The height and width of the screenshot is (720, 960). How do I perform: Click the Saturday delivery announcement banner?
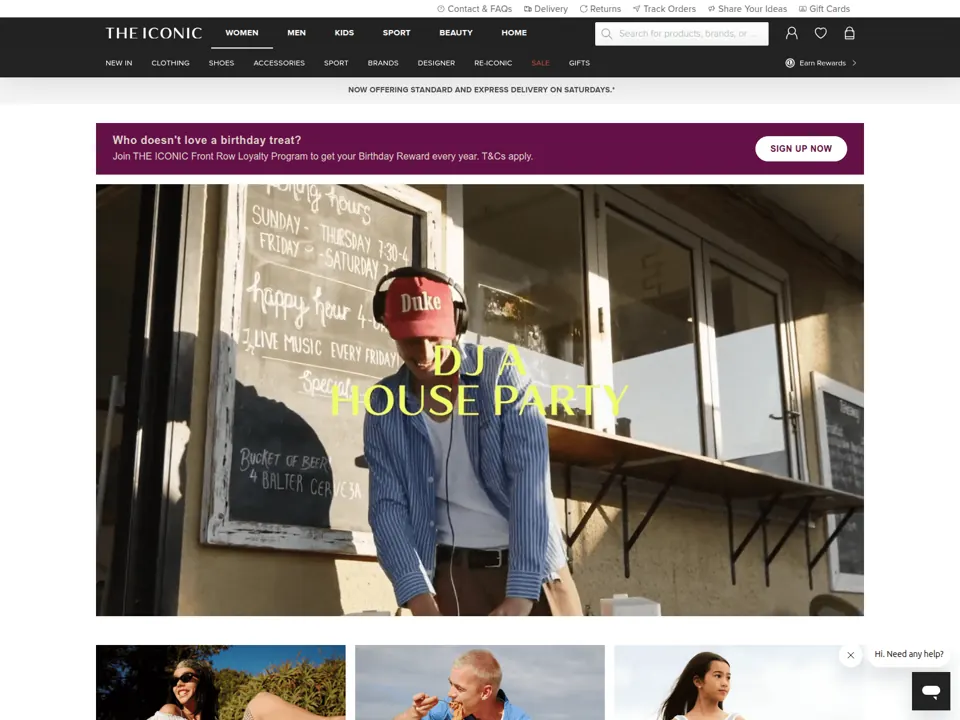click(x=481, y=89)
